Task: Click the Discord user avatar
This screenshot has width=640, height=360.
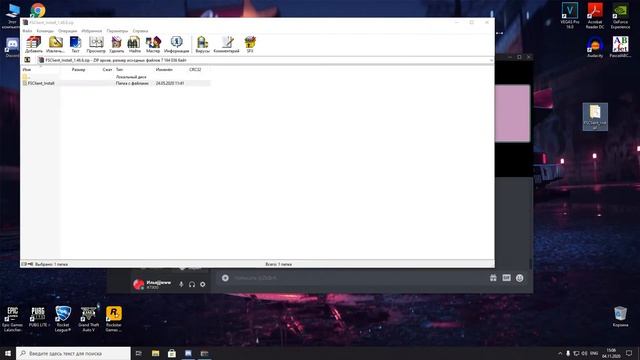Action: tap(138, 284)
